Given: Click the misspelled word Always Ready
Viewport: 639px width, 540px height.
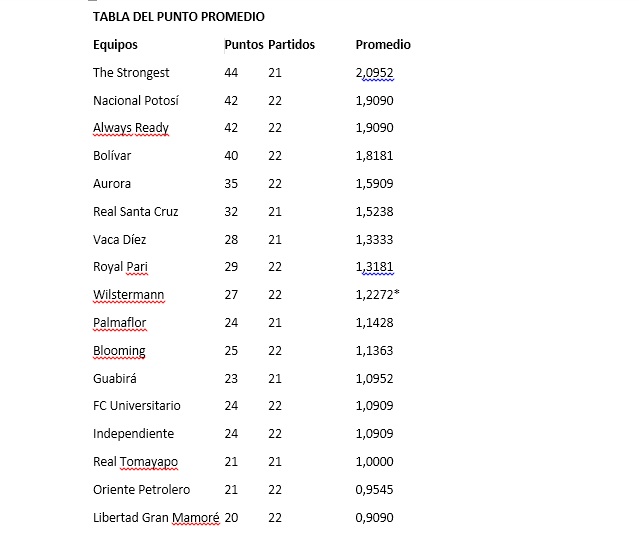Looking at the screenshot, I should 131,128.
